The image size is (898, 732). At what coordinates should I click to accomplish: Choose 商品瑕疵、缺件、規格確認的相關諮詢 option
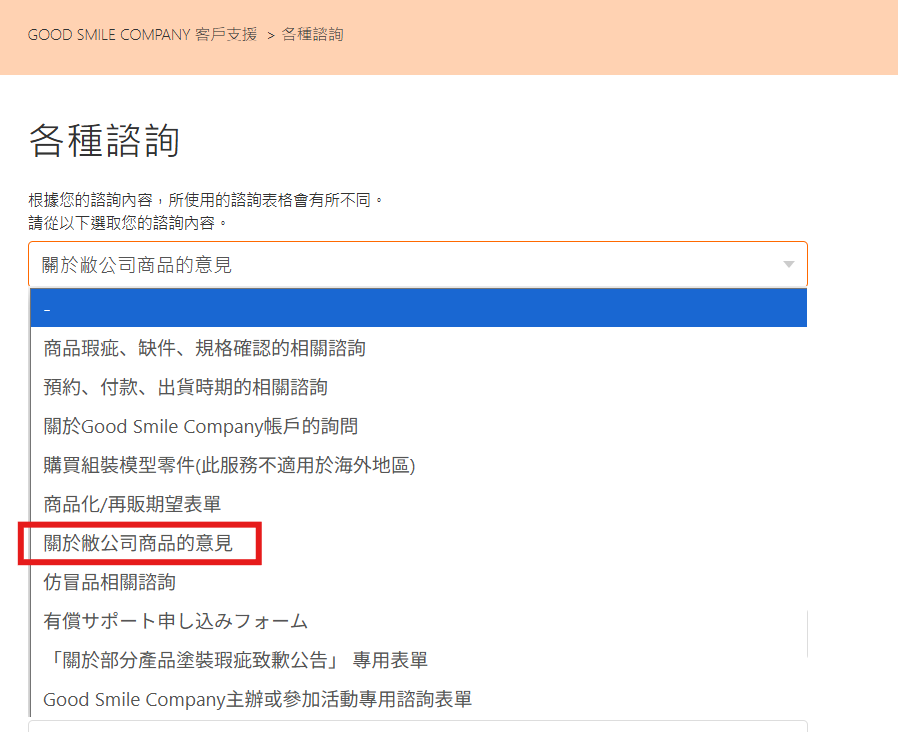tap(204, 348)
